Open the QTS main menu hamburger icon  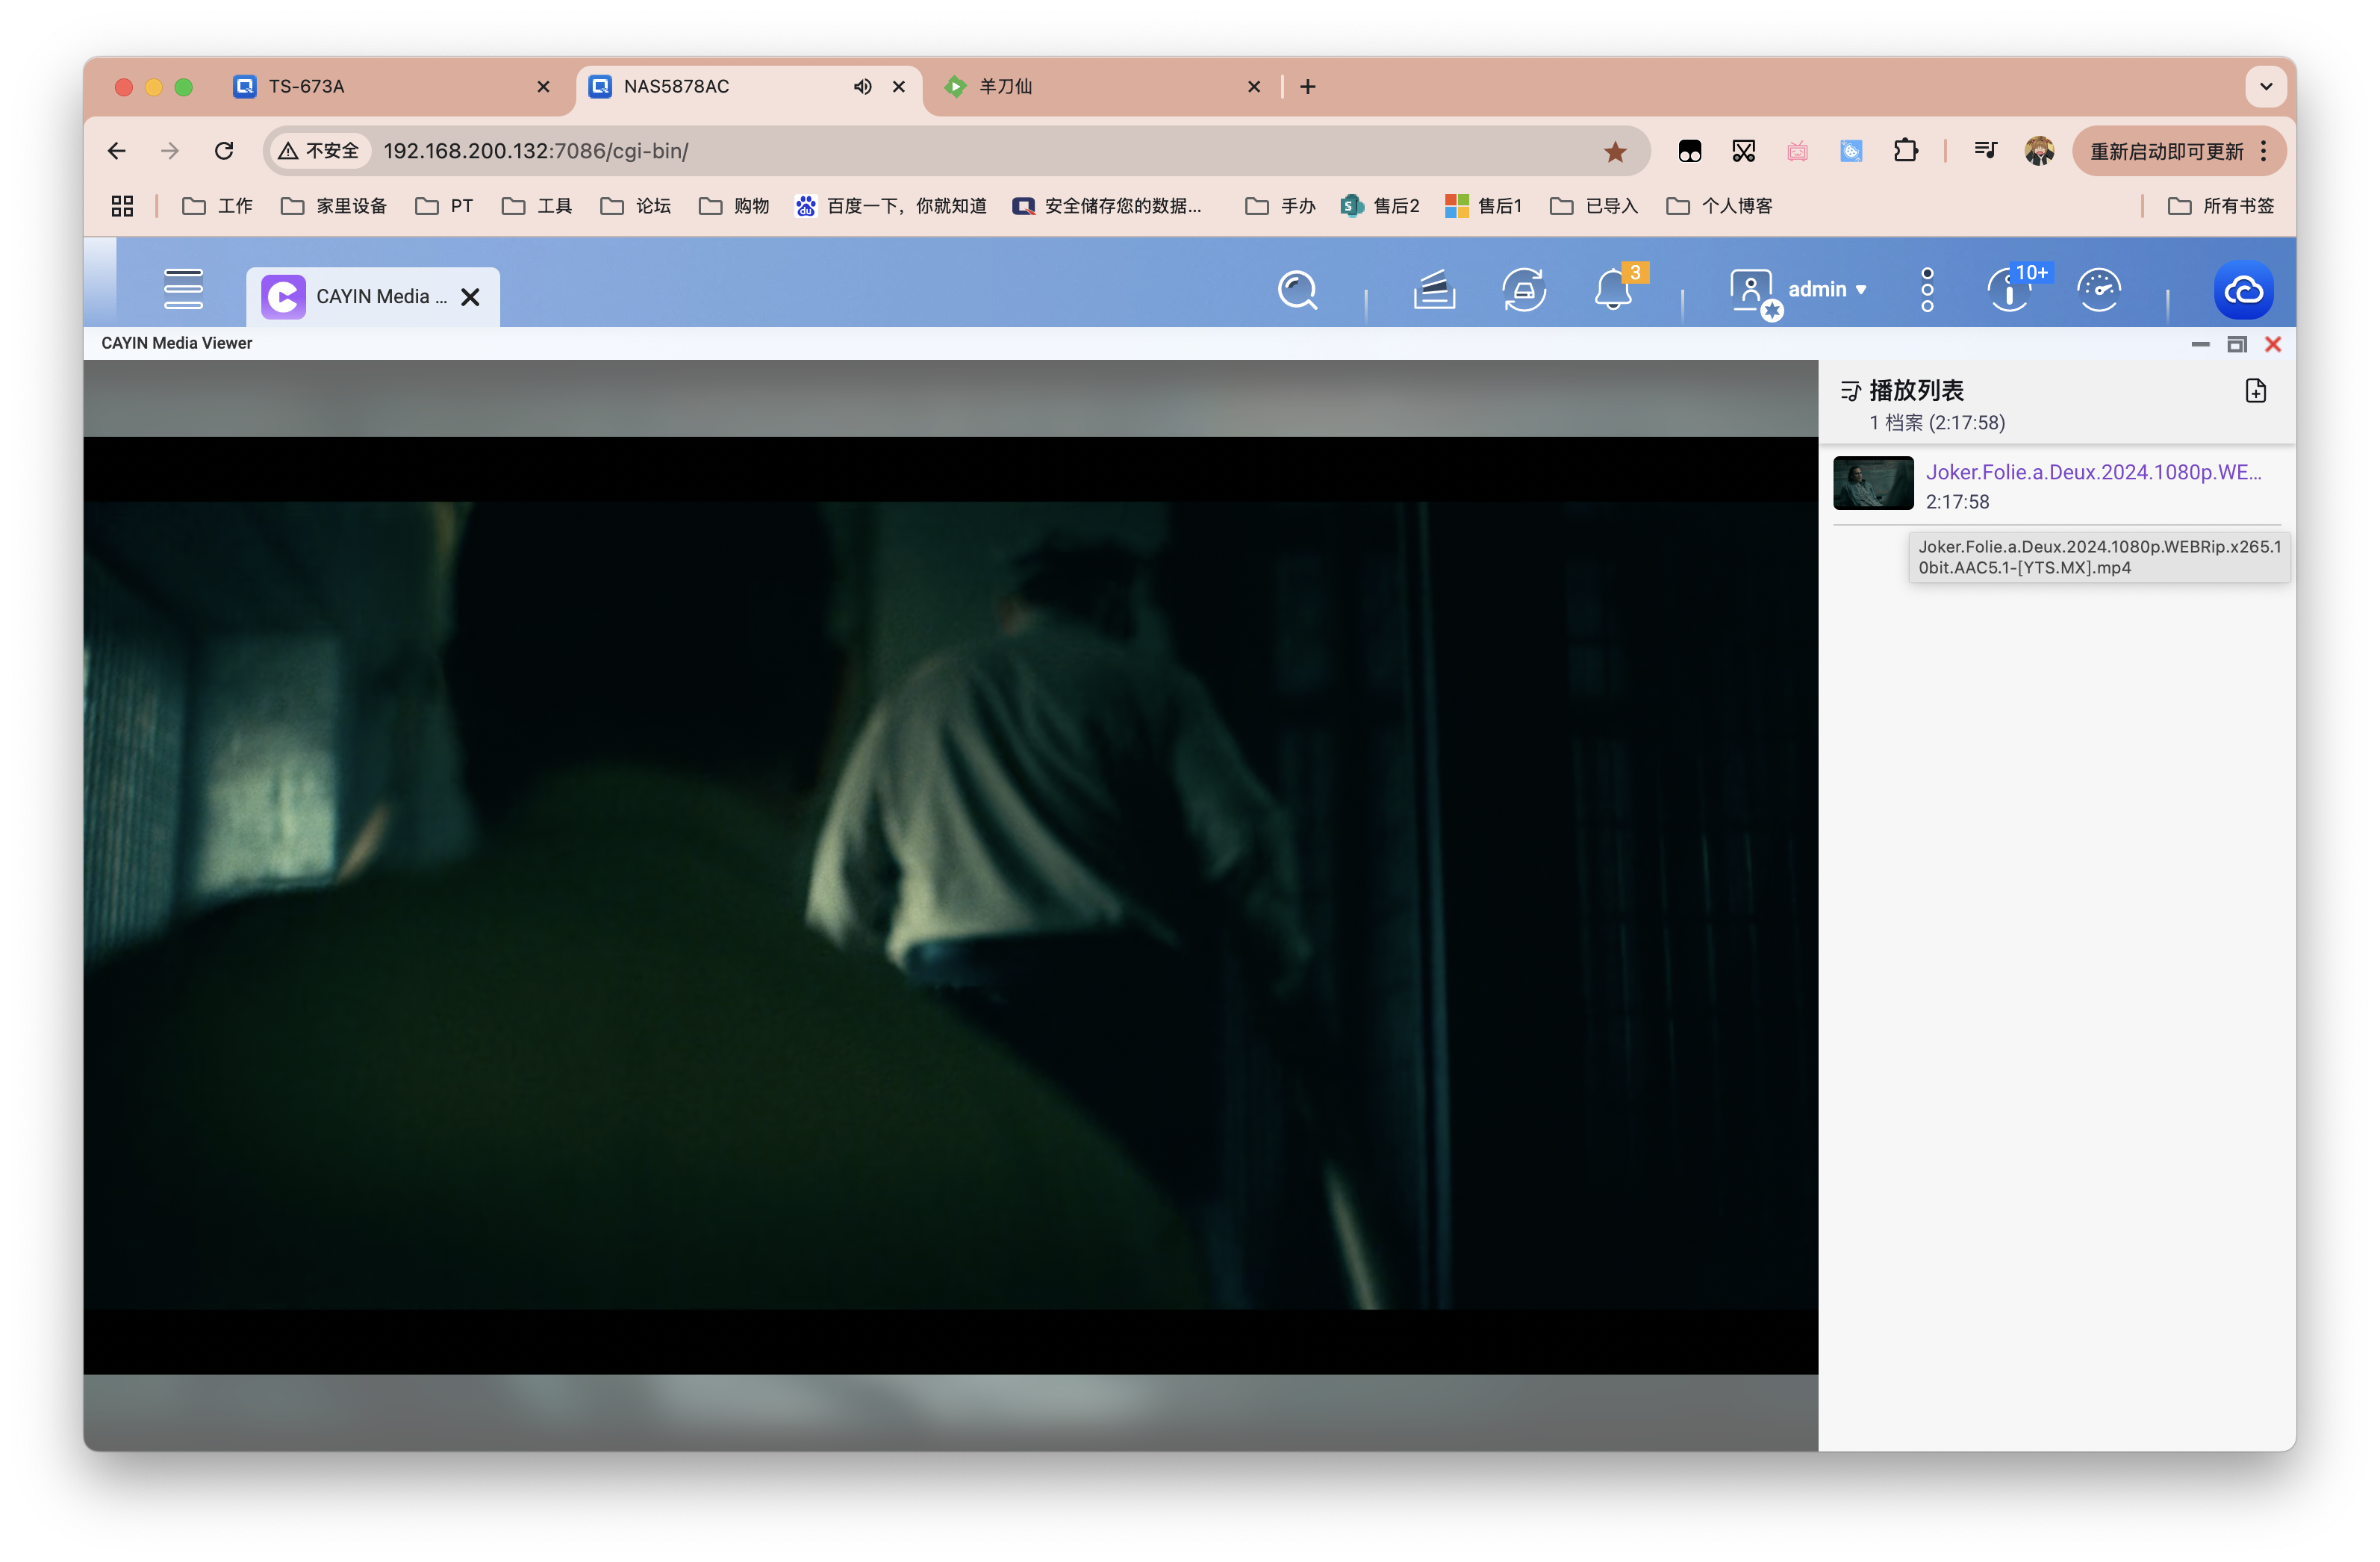[x=183, y=289]
